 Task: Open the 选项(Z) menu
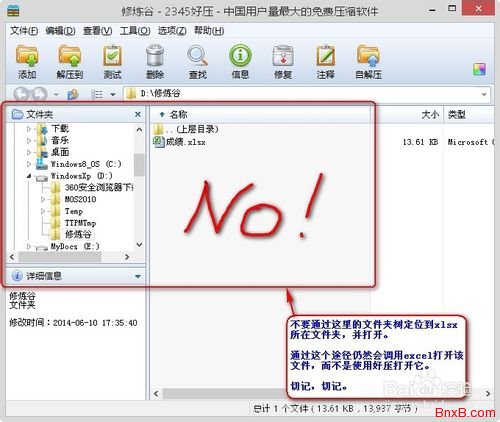[x=172, y=31]
